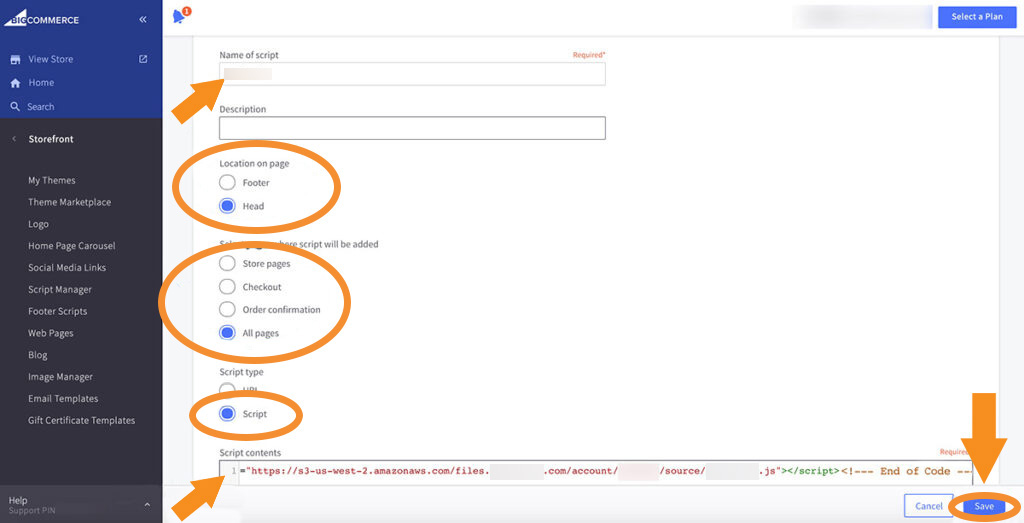Select the Head location option
The width and height of the screenshot is (1024, 523).
click(x=227, y=206)
